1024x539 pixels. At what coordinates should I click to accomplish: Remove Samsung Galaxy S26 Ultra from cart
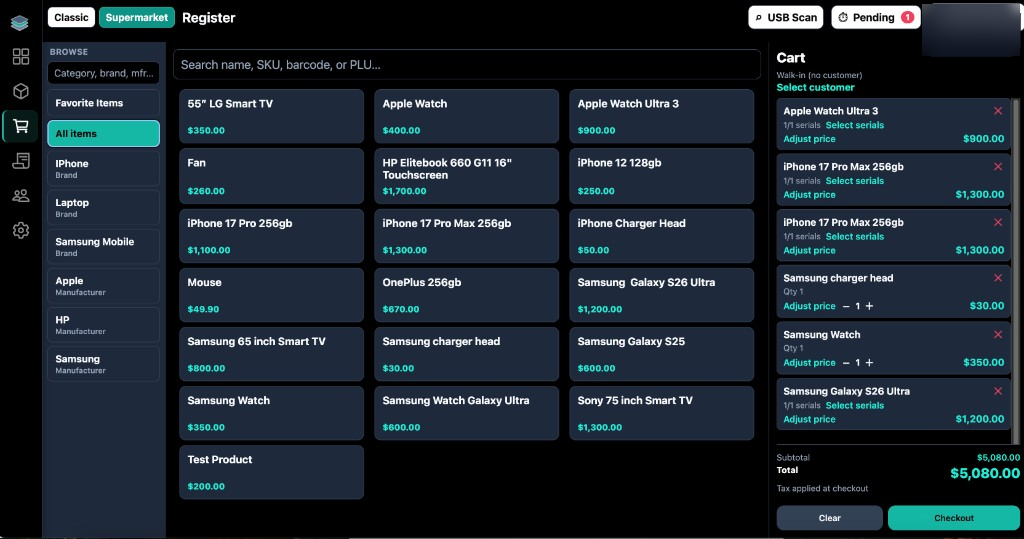click(x=998, y=391)
